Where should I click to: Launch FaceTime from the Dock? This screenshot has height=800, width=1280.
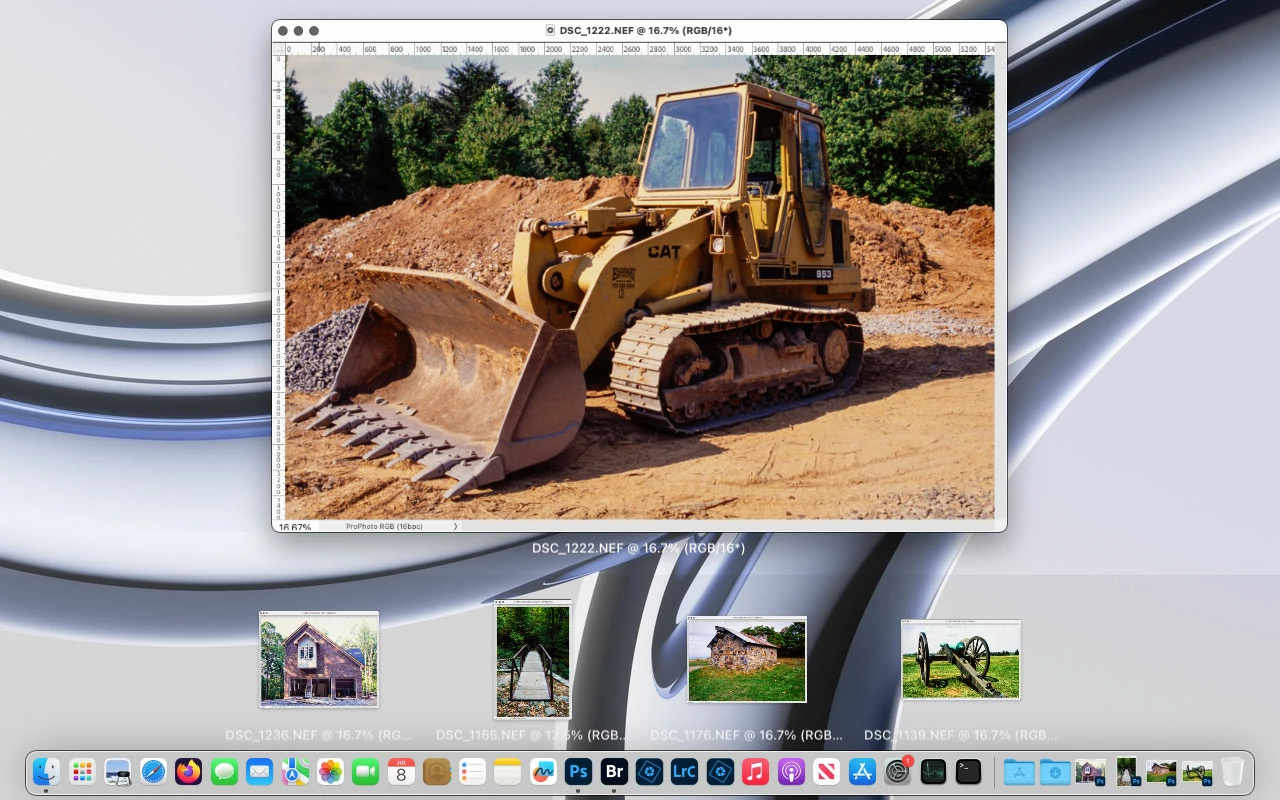[x=366, y=772]
